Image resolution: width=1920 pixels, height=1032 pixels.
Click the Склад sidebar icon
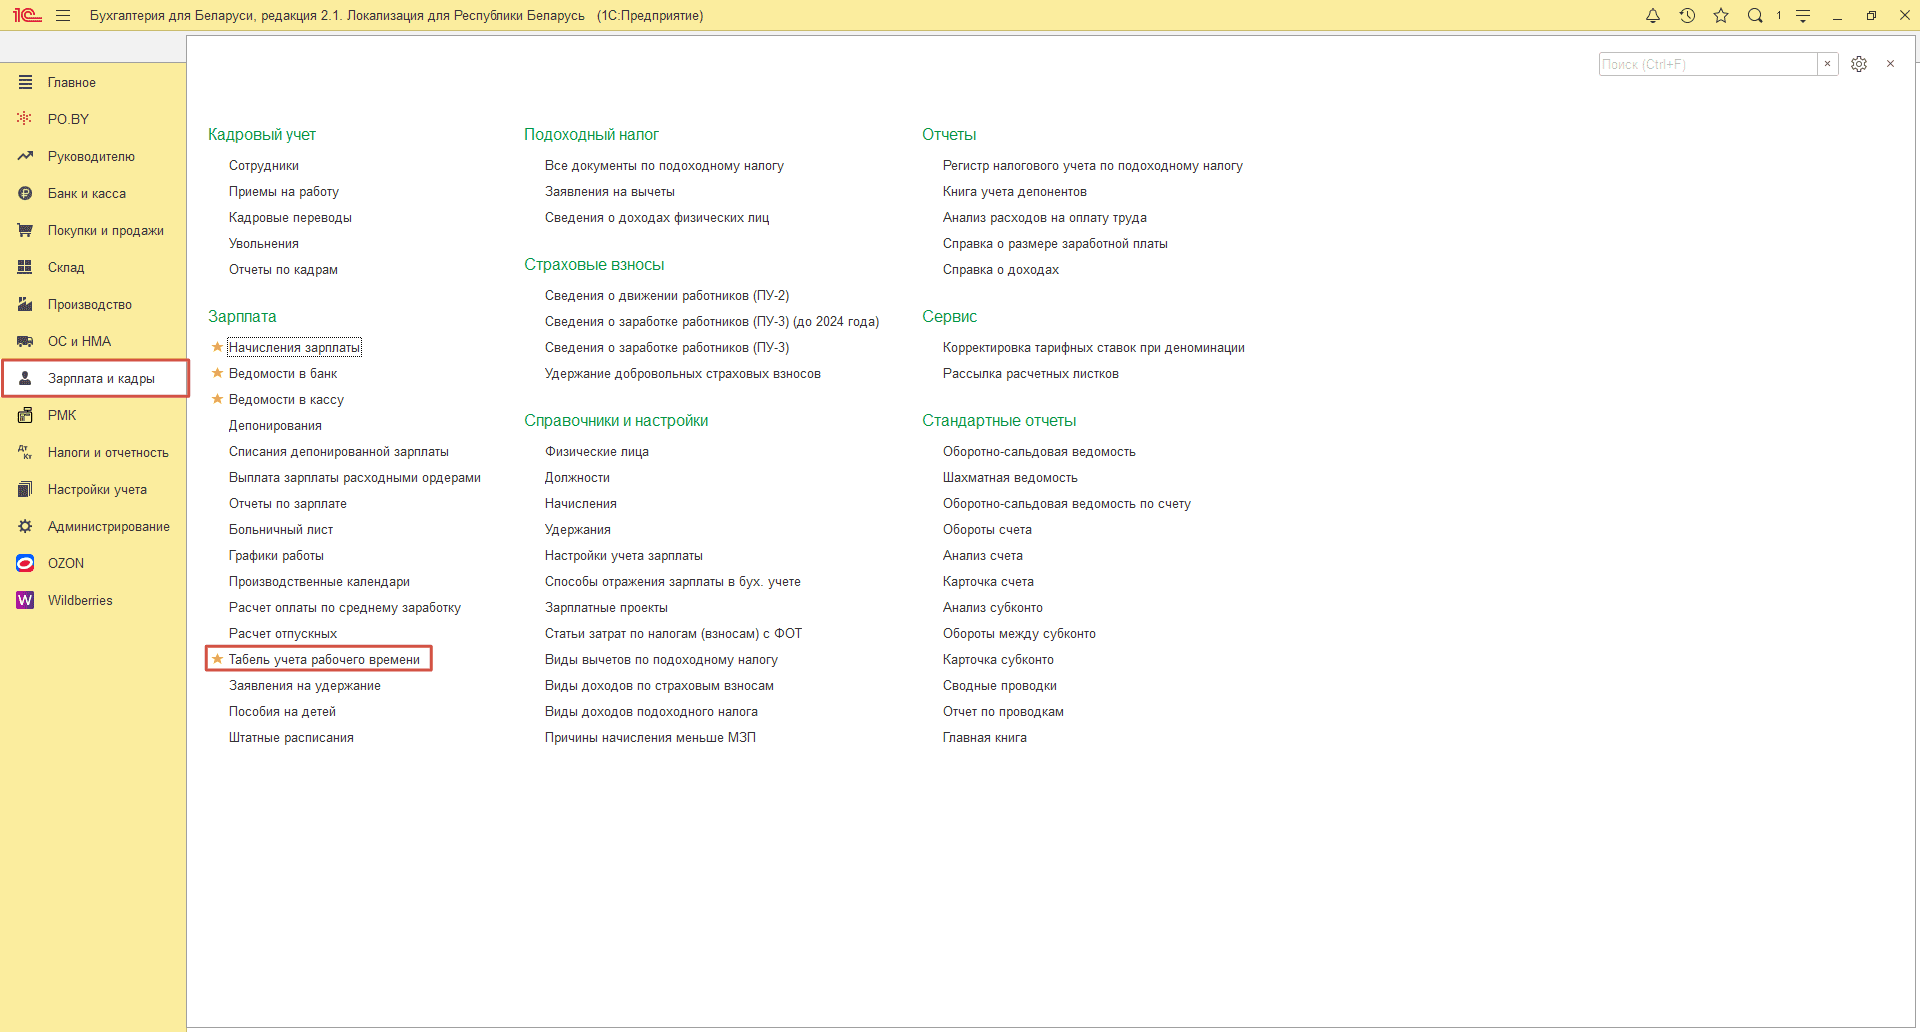pyautogui.click(x=25, y=267)
